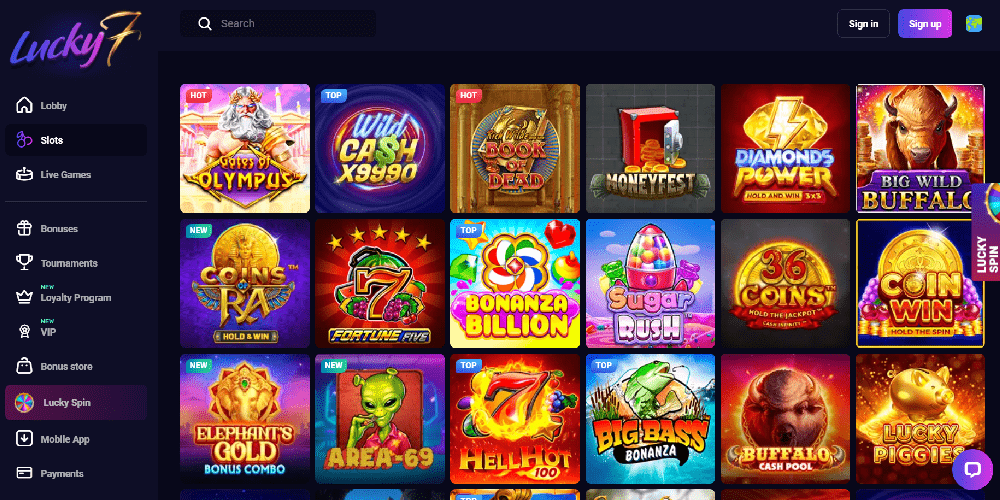Click the Bonus store bag icon
This screenshot has width=1000, height=500.
(24, 366)
